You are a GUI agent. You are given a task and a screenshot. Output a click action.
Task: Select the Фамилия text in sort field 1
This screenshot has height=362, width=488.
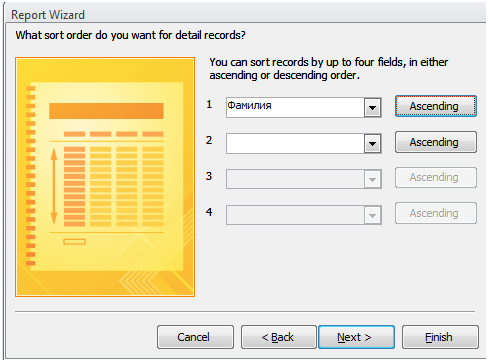point(249,105)
